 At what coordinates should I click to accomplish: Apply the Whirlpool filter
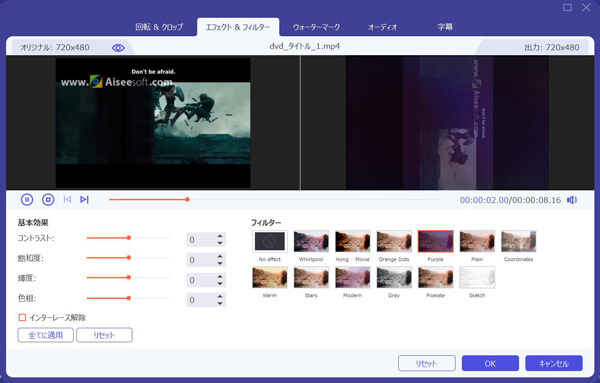311,241
